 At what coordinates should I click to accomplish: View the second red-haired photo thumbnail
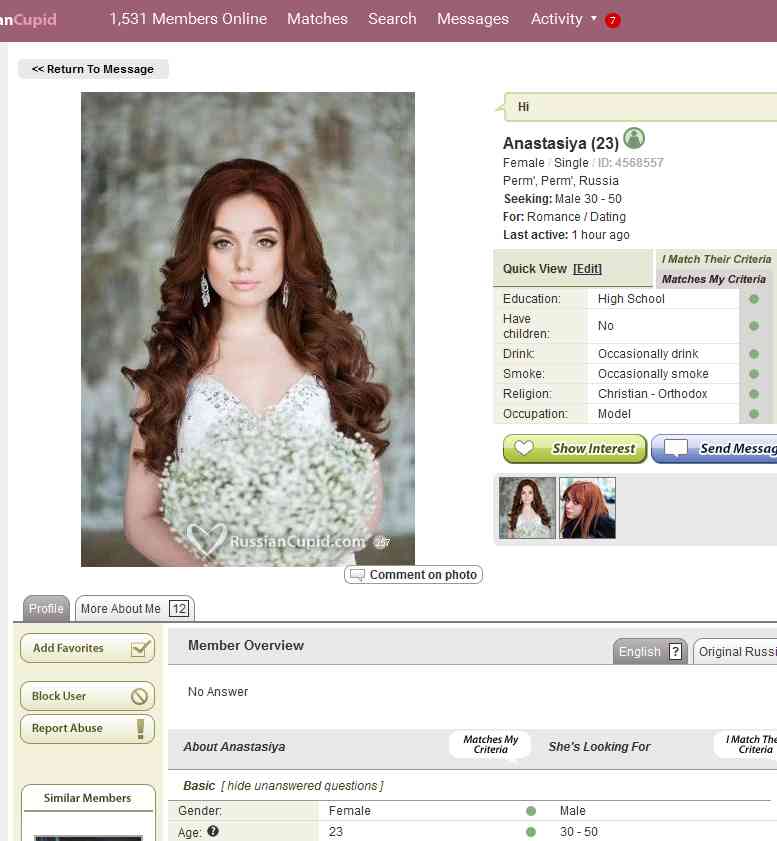click(587, 508)
